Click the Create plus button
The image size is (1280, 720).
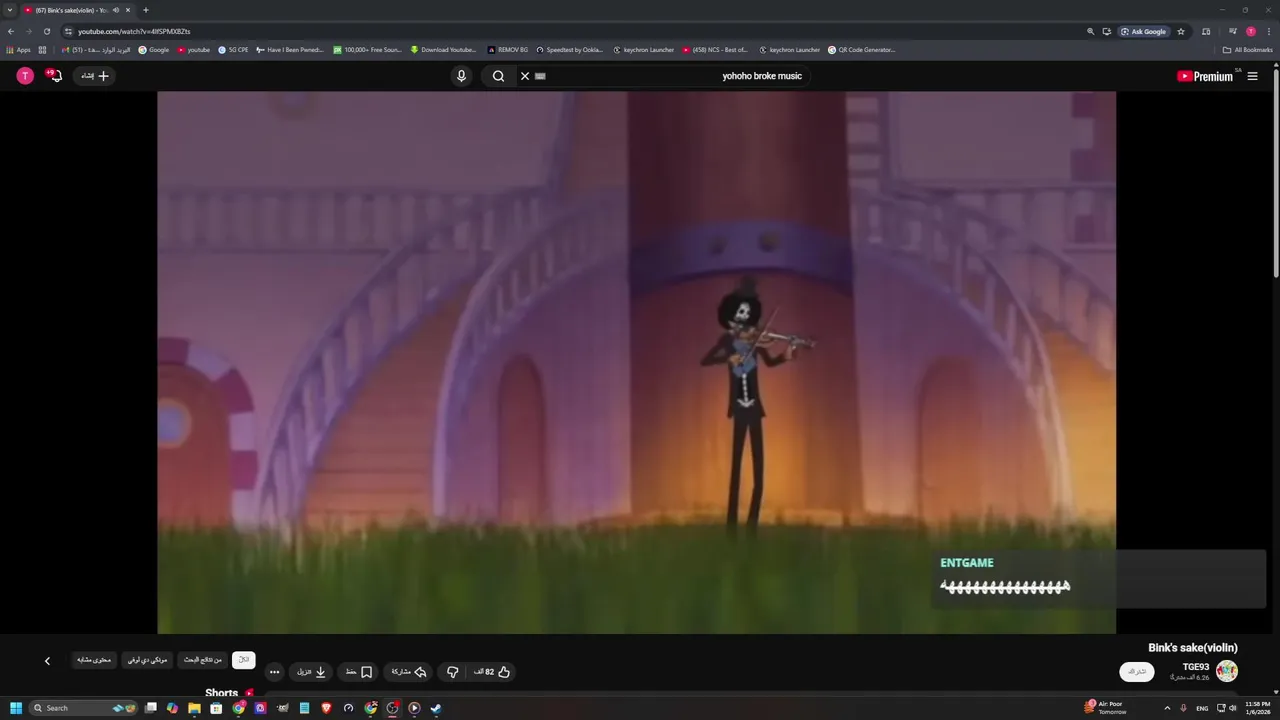[x=95, y=76]
